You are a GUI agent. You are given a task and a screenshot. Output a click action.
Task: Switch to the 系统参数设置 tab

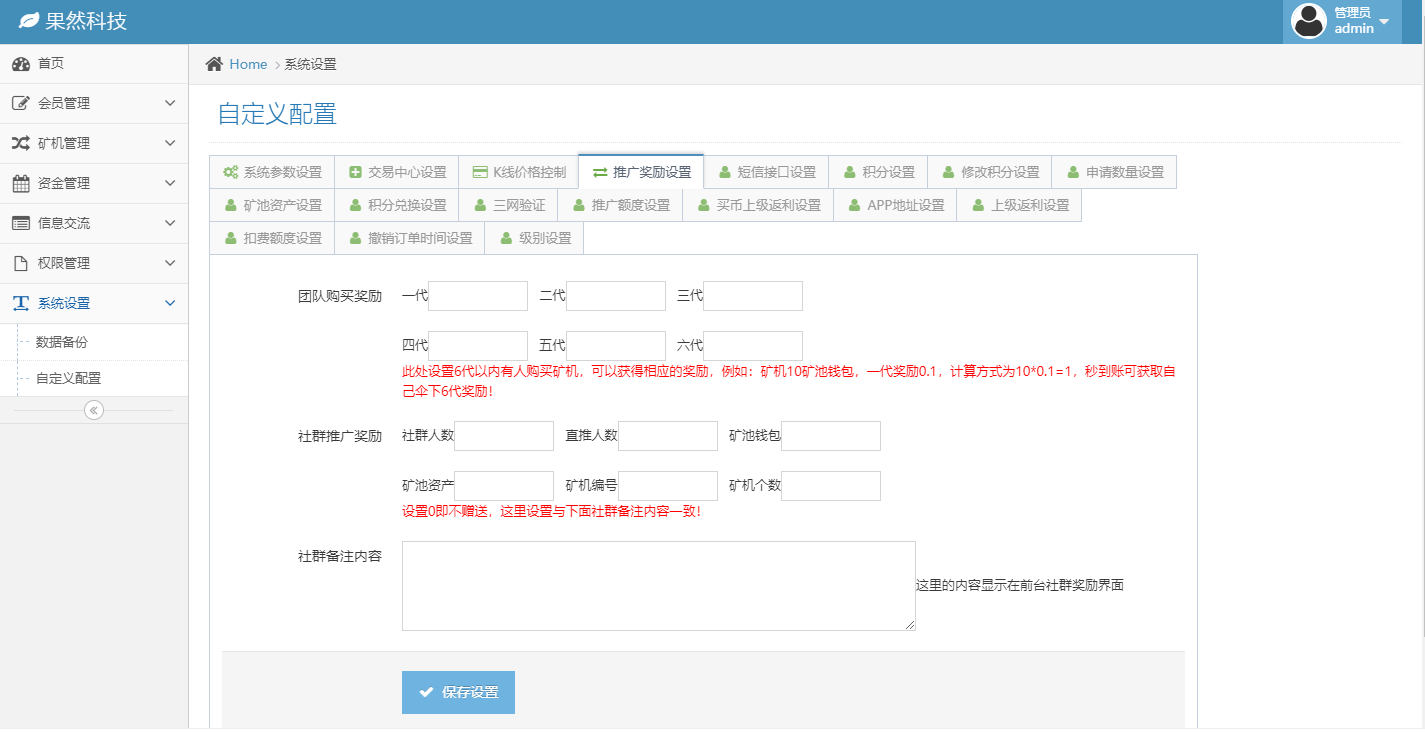pos(272,172)
